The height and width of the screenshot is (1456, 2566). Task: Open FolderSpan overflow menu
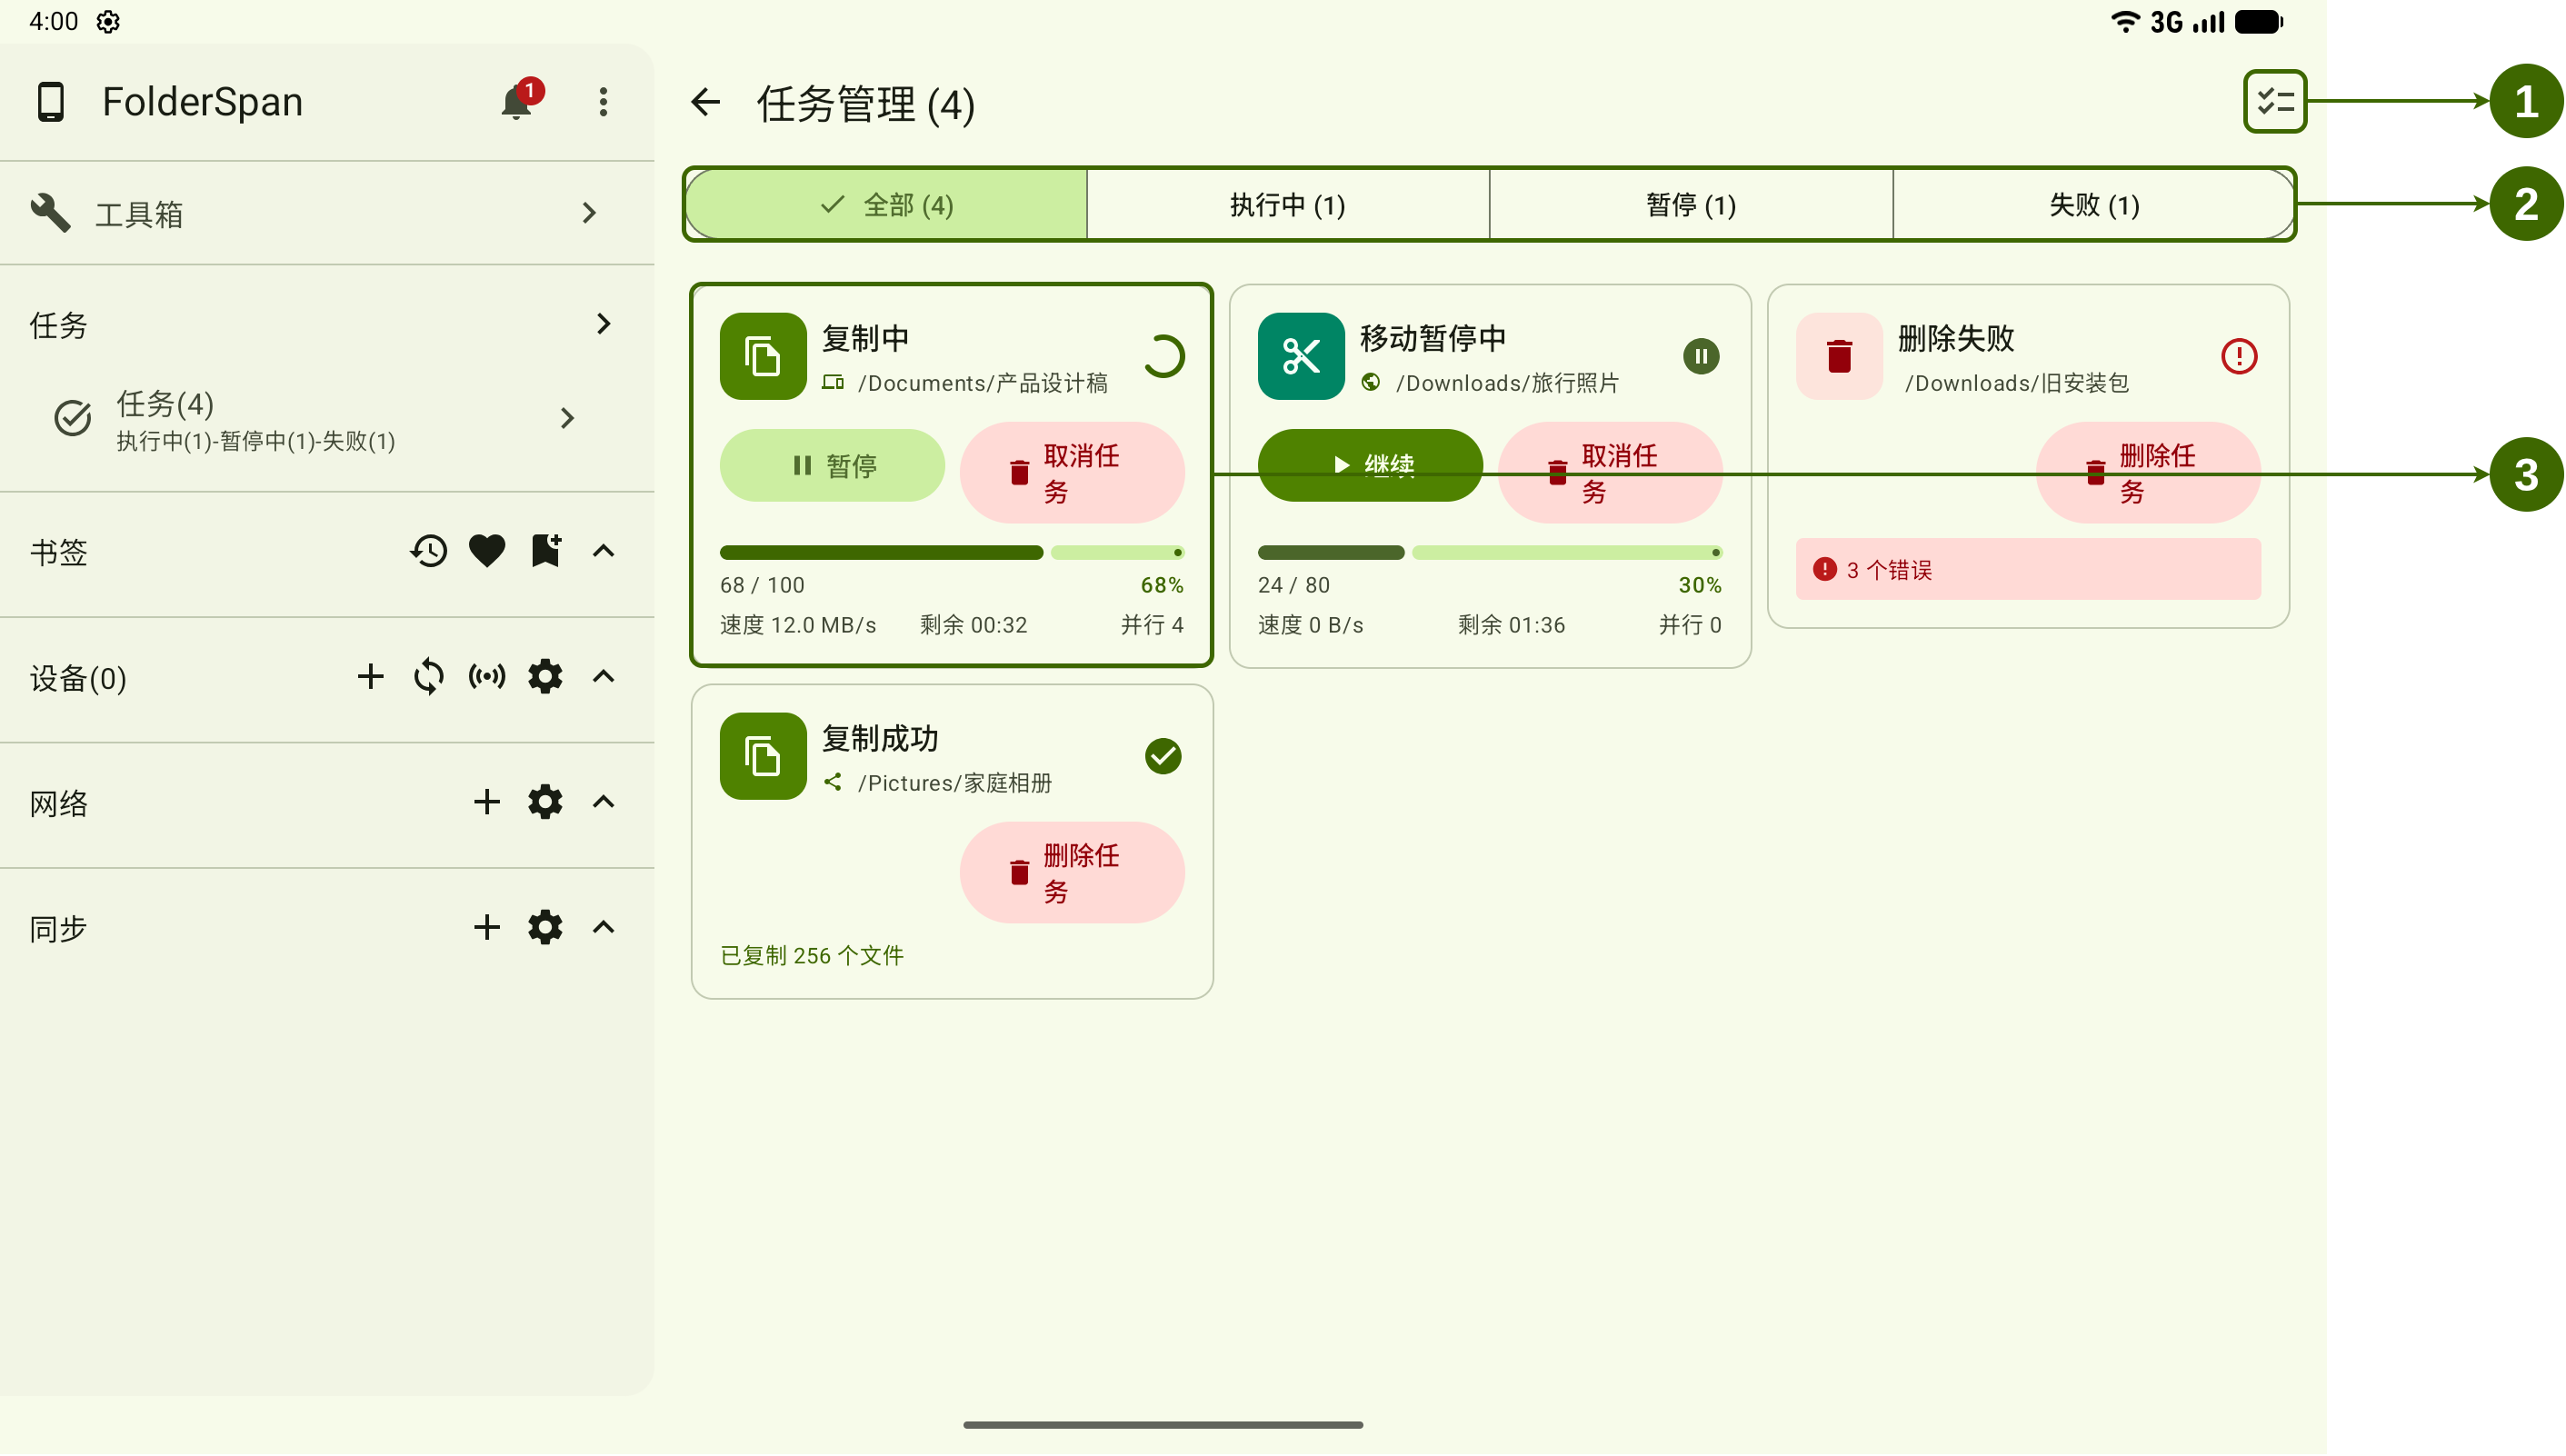603,101
